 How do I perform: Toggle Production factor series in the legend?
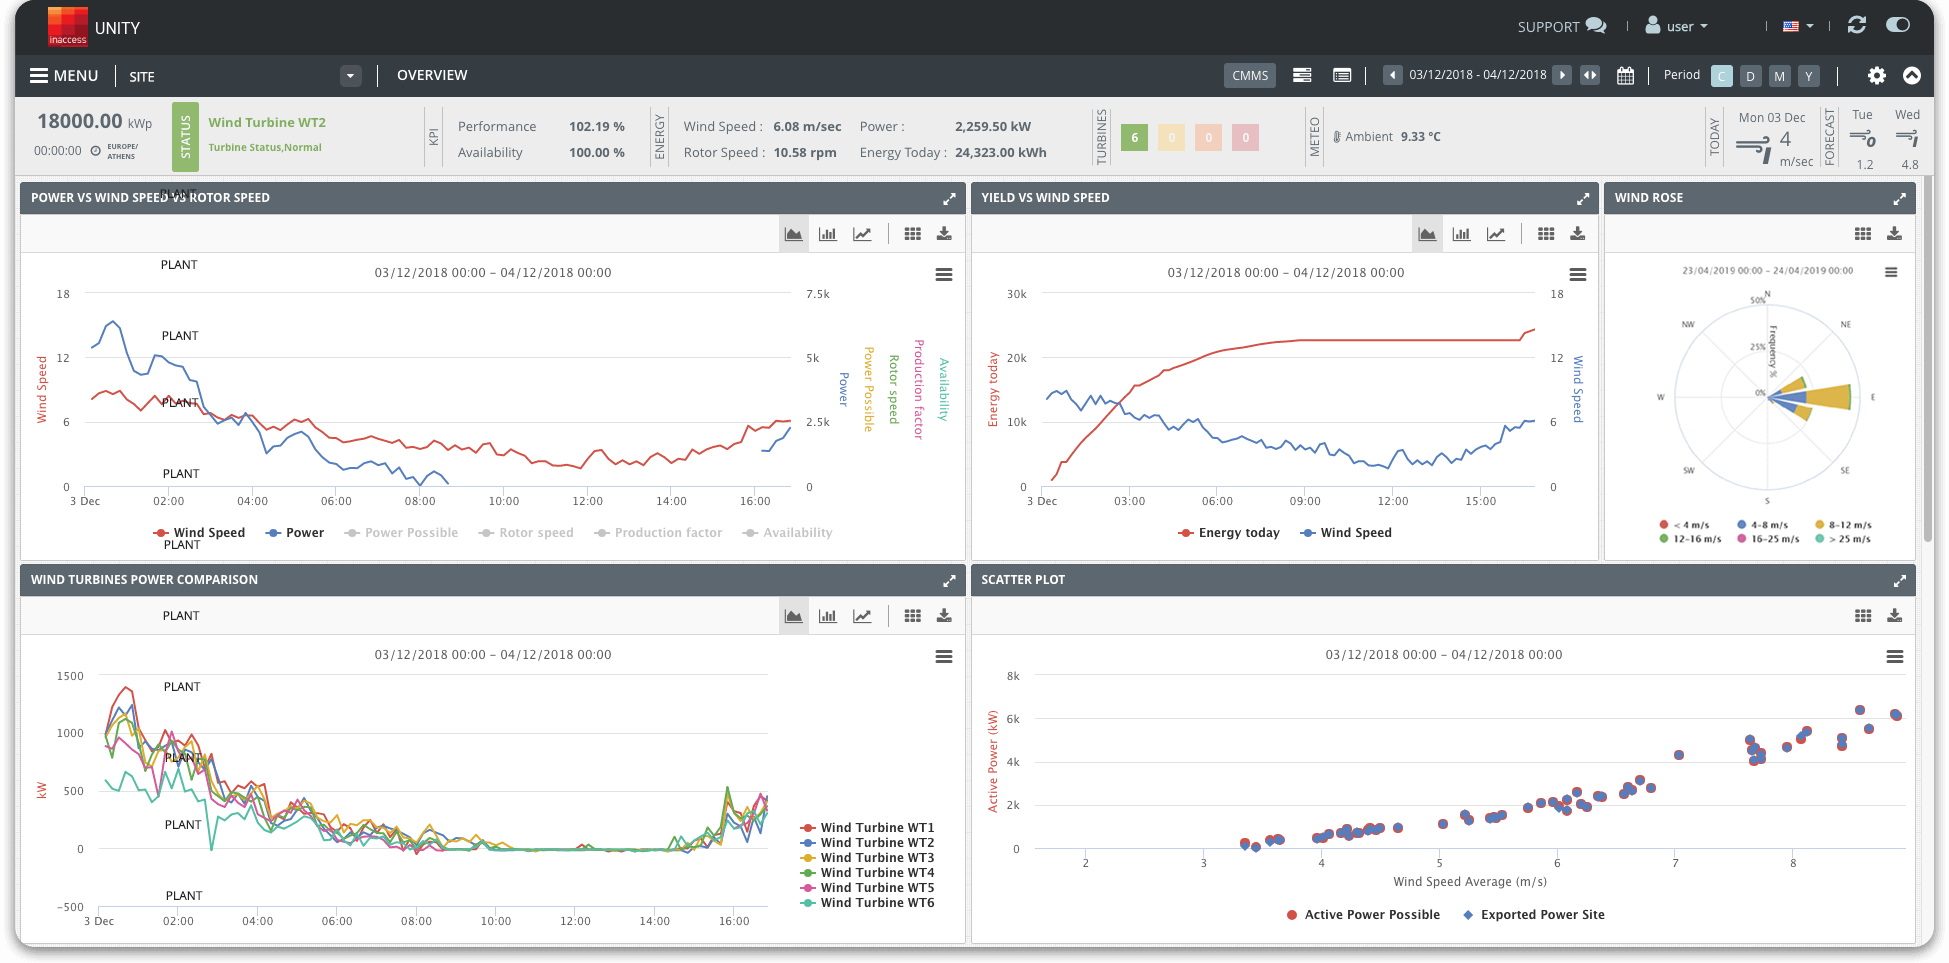(658, 533)
